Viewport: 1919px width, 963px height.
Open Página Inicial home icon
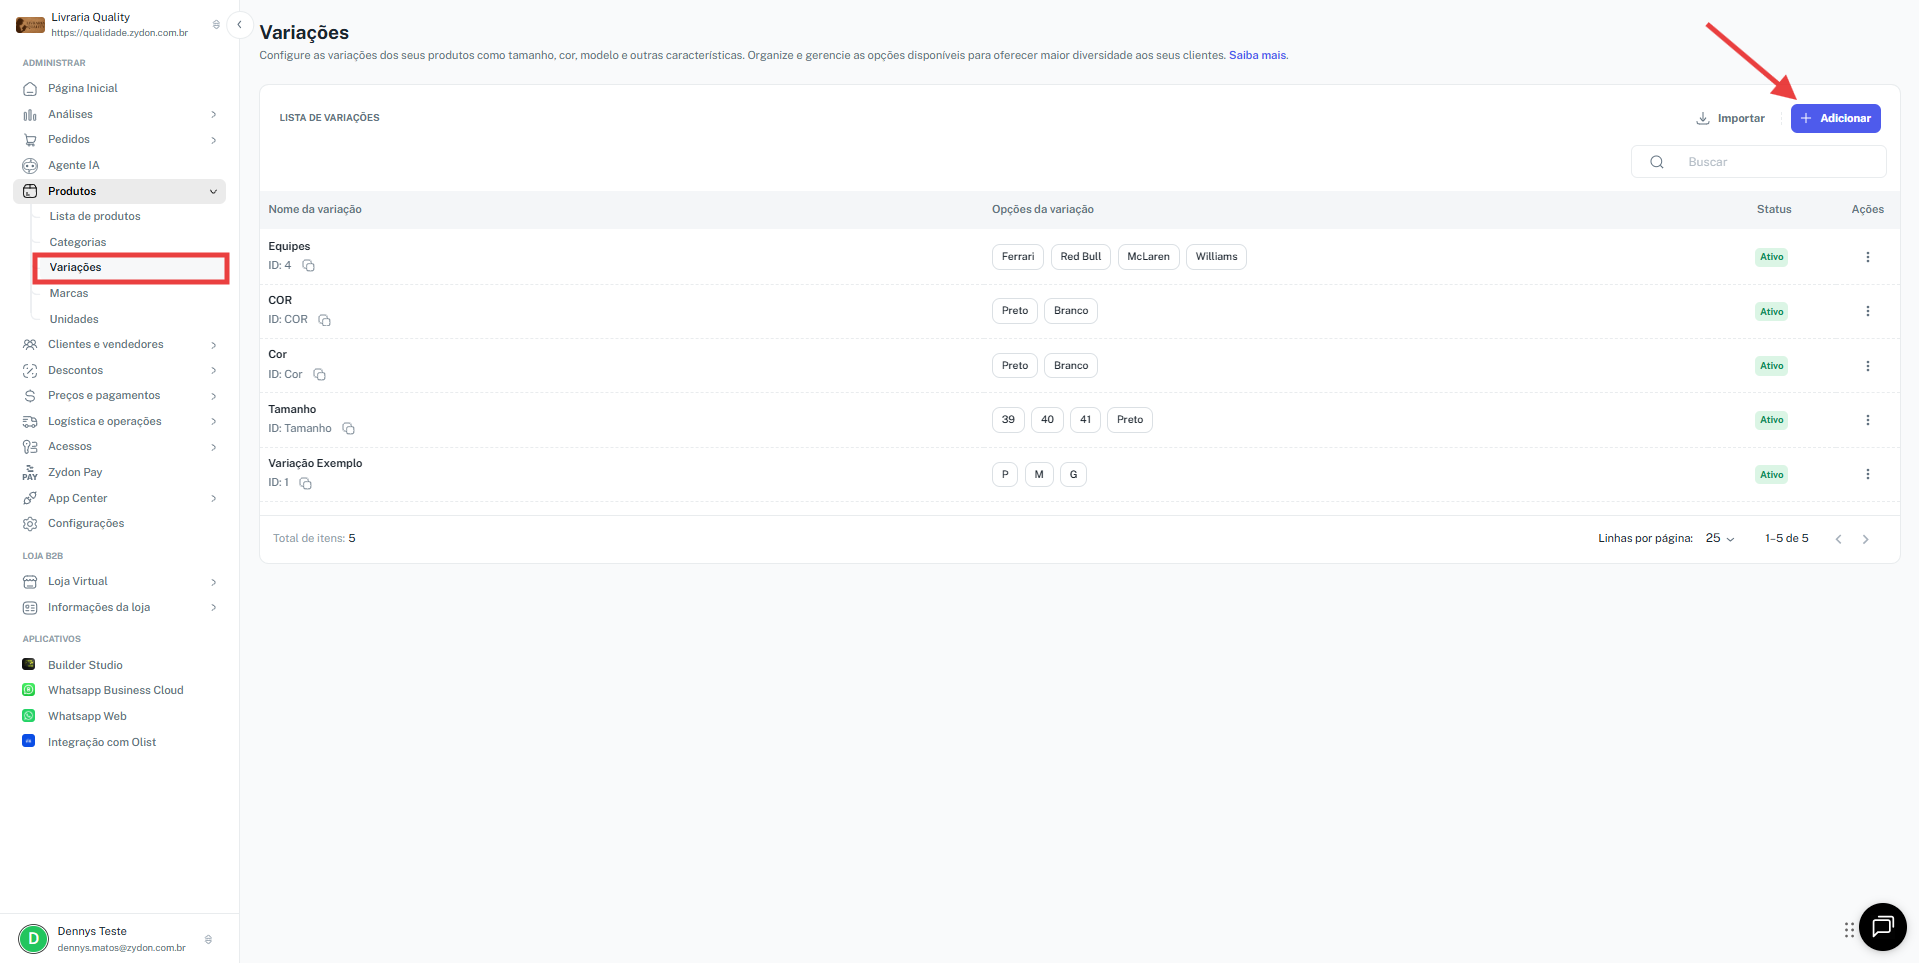[x=30, y=89]
